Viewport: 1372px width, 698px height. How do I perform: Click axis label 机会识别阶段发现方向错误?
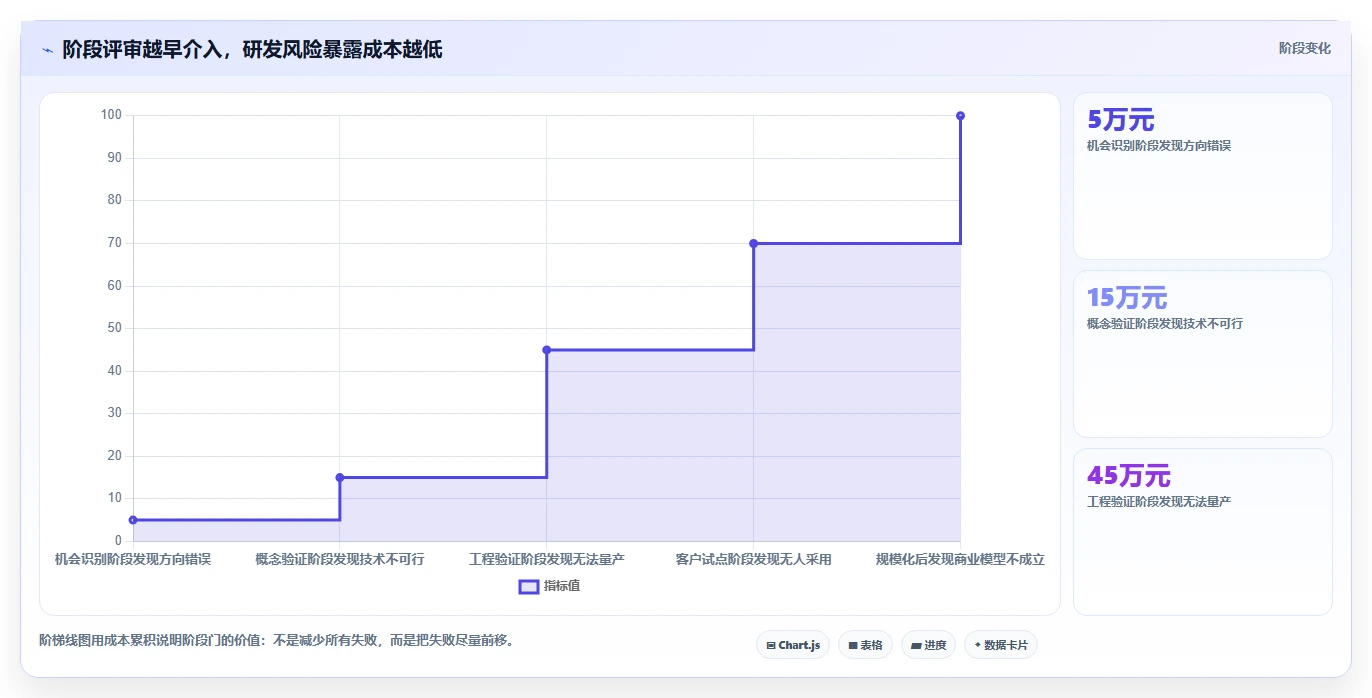pos(133,559)
